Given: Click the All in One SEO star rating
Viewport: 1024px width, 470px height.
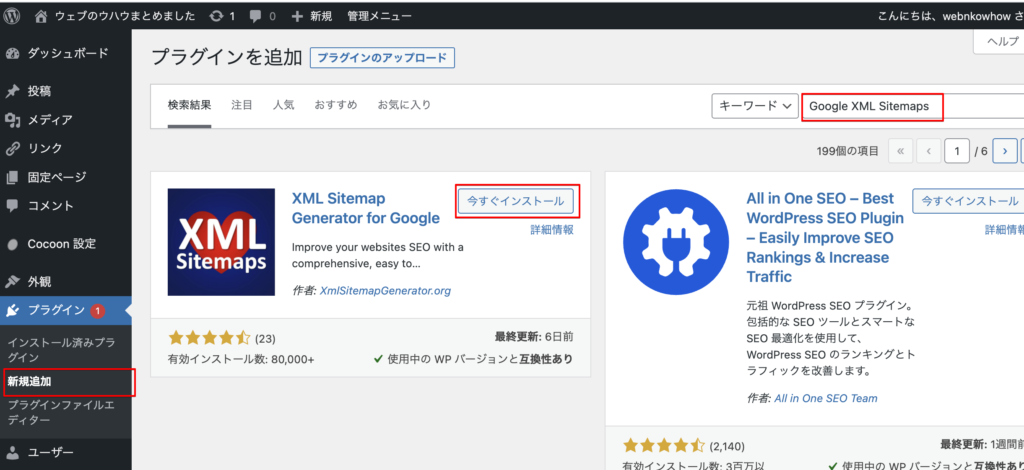Looking at the screenshot, I should coord(663,446).
